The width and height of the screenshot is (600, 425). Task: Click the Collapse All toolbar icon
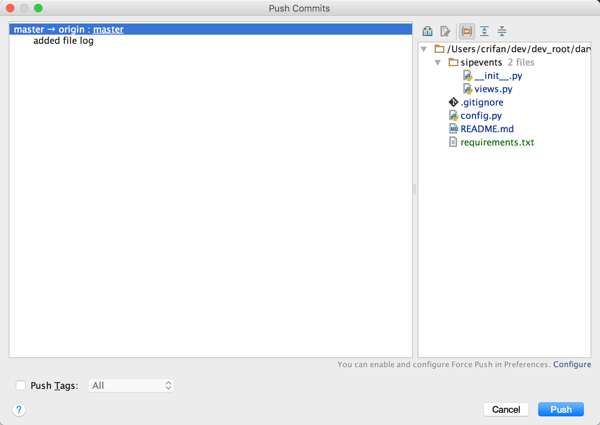click(x=502, y=31)
